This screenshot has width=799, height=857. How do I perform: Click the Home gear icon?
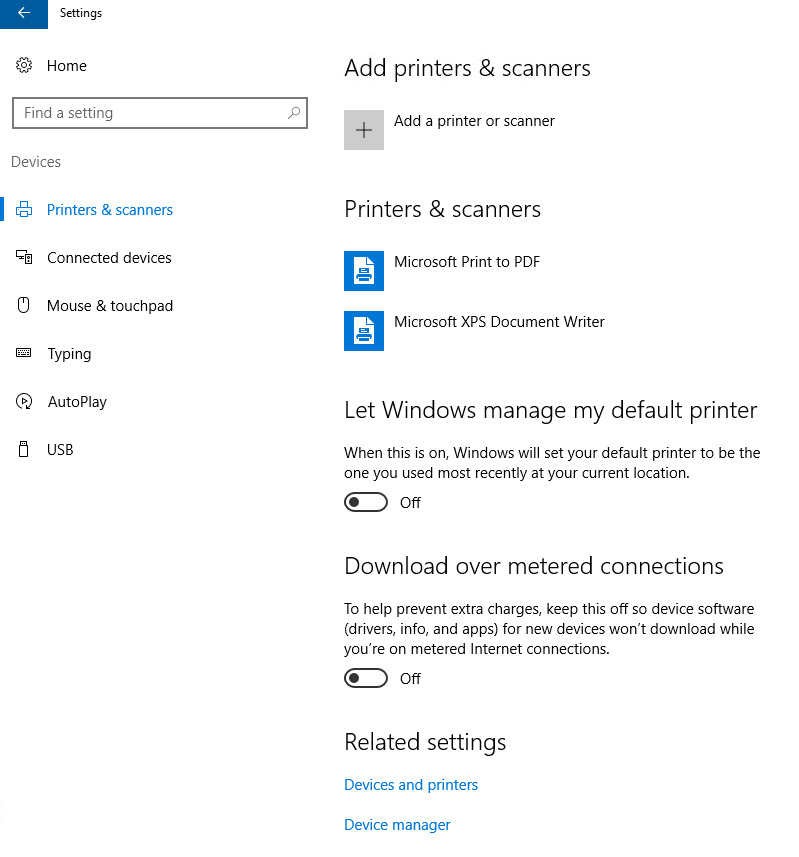(x=24, y=66)
